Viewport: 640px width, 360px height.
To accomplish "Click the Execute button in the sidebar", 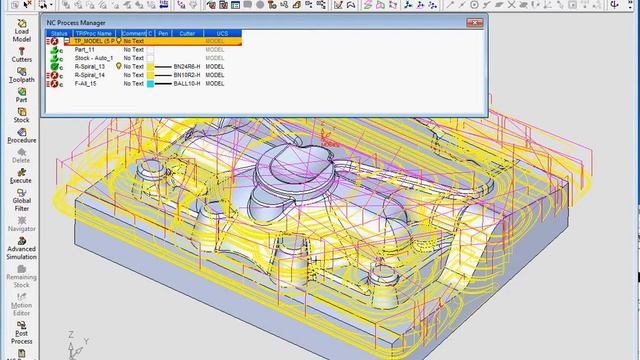I will click(22, 176).
